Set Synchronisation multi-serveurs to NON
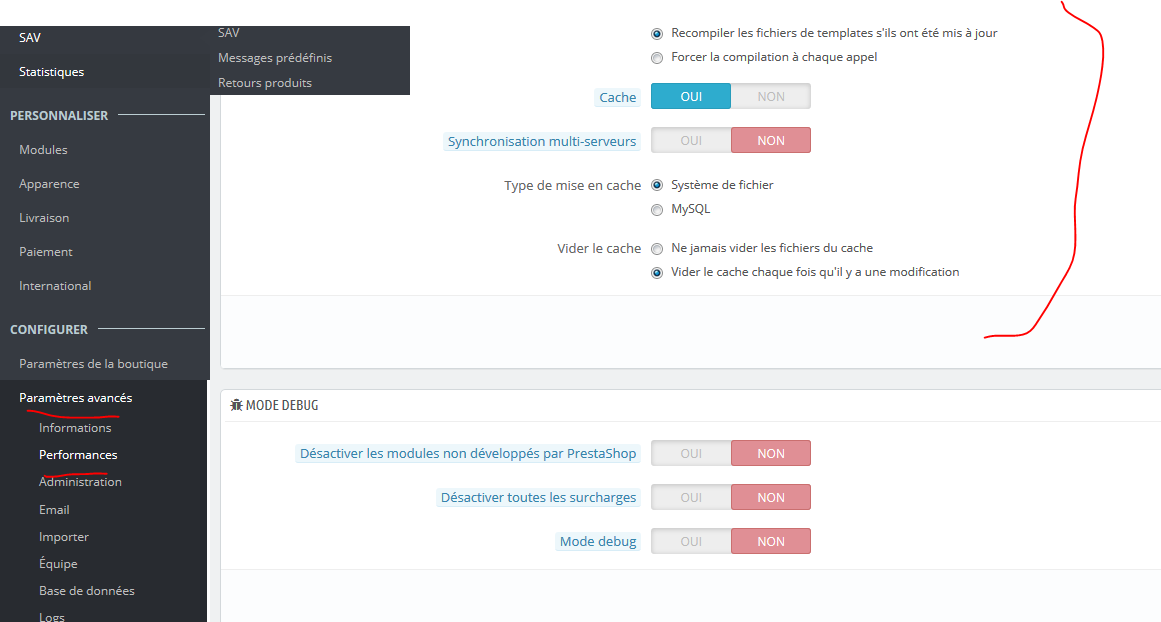The width and height of the screenshot is (1161, 622). [771, 141]
